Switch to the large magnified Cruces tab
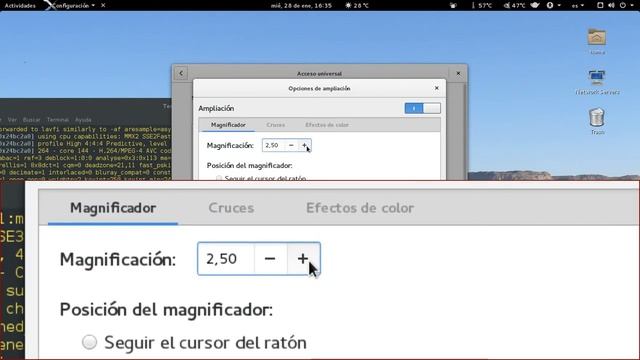This screenshot has height=360, width=640. click(x=231, y=208)
